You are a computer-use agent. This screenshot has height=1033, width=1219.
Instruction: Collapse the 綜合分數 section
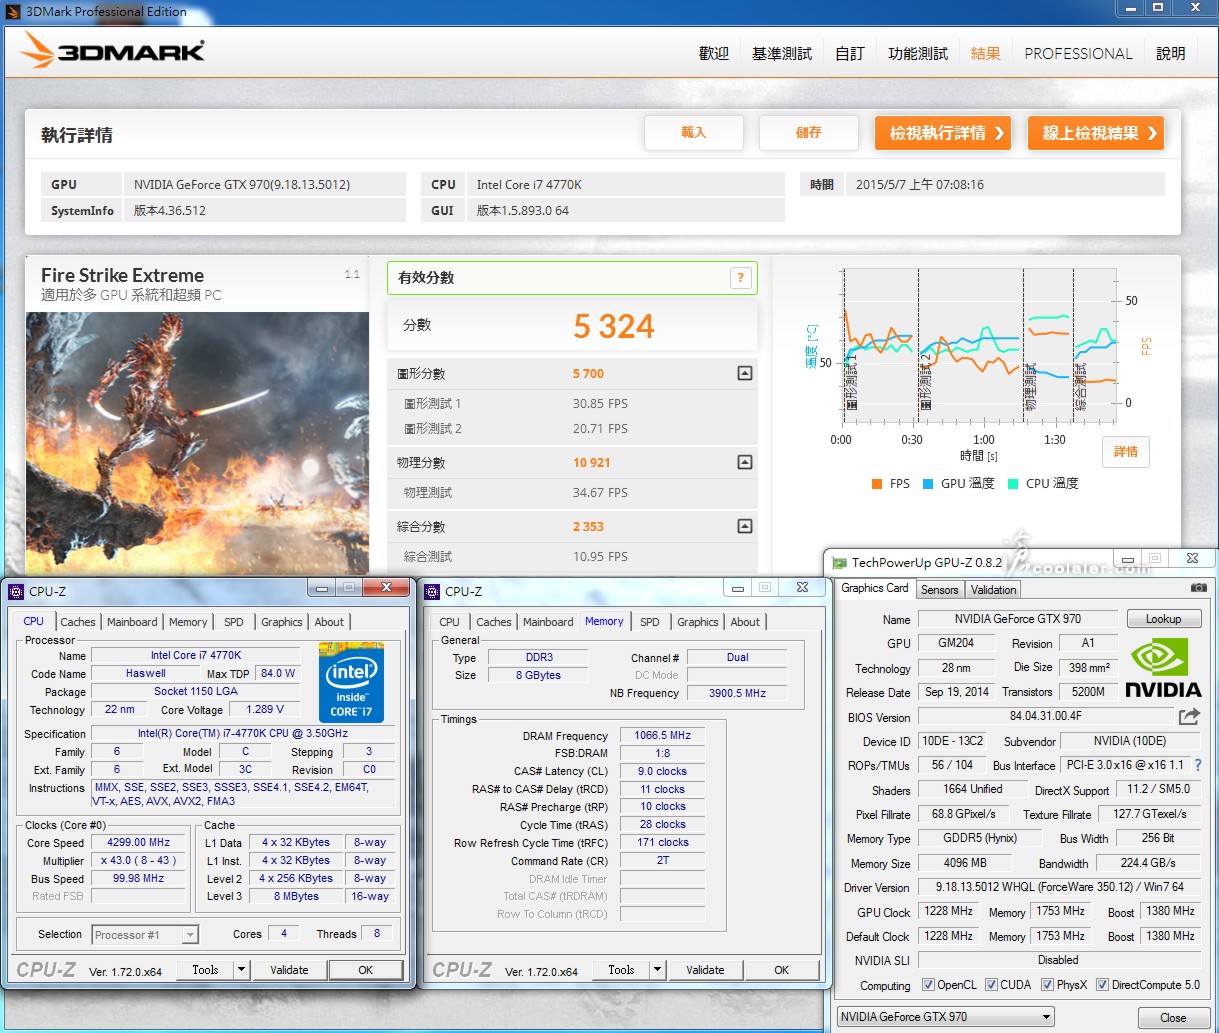744,526
